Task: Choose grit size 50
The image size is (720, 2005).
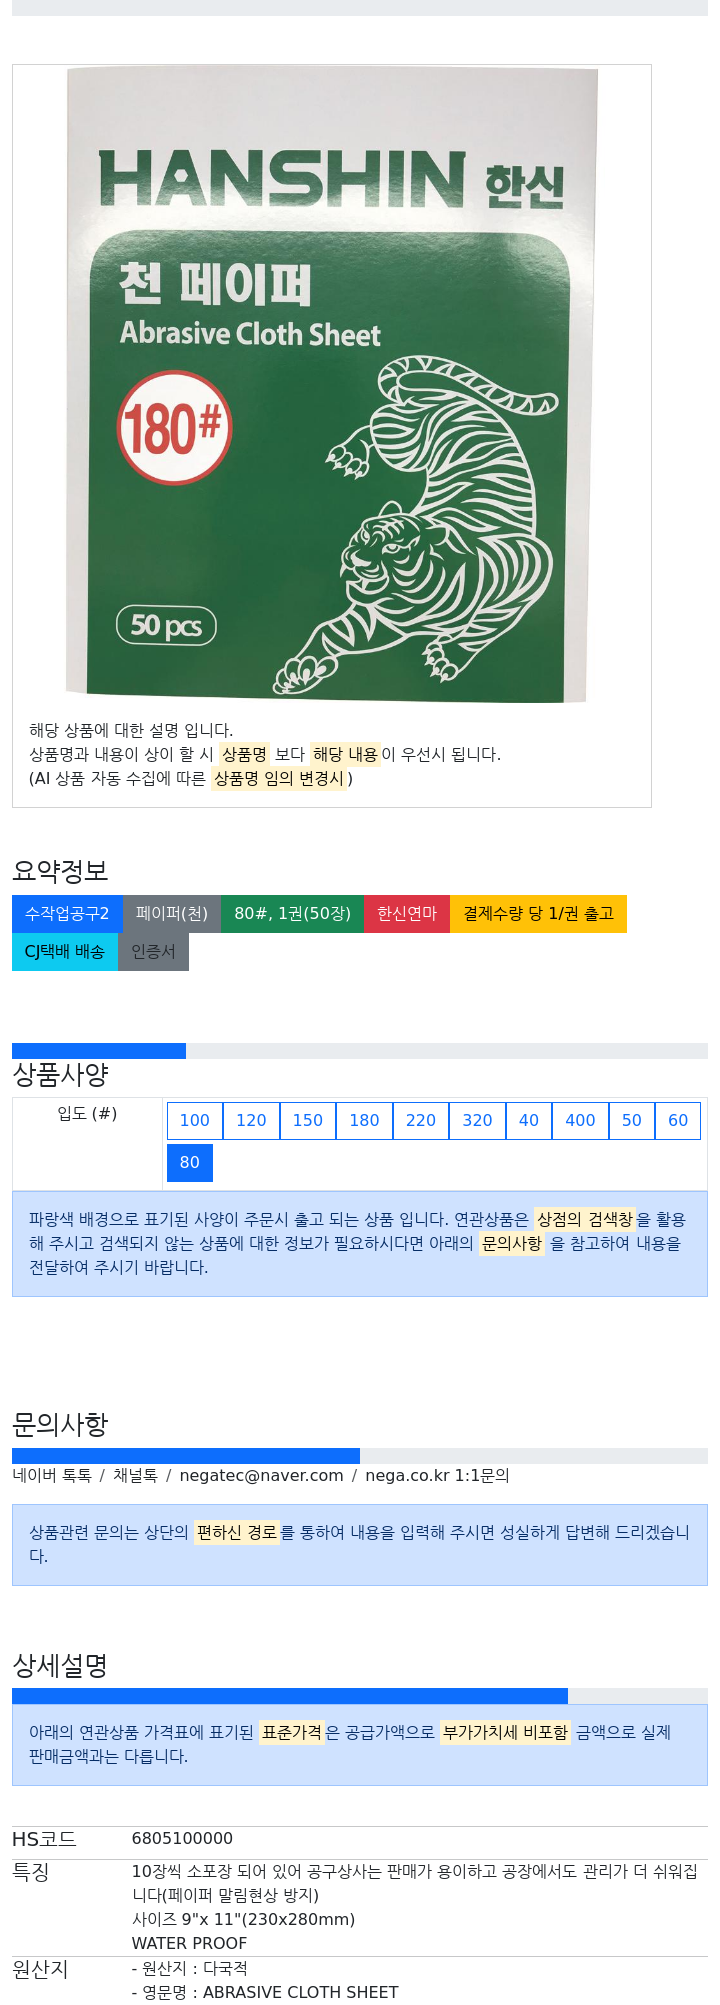Action: [x=632, y=1120]
